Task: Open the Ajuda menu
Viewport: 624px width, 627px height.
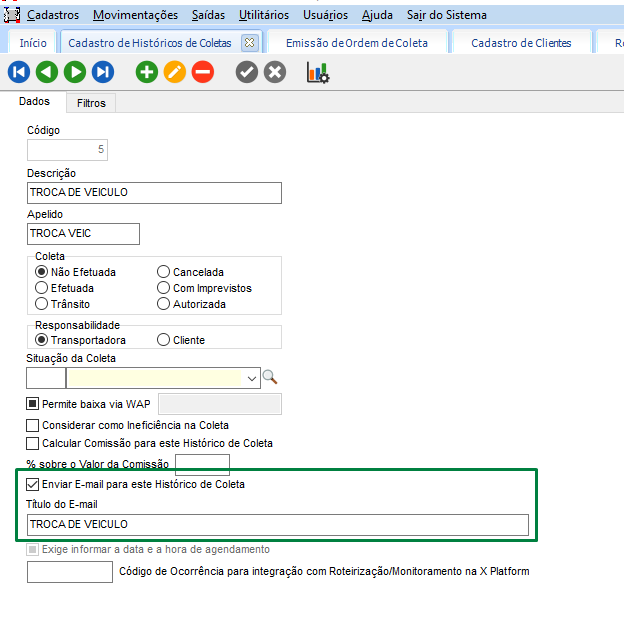Action: [x=377, y=15]
